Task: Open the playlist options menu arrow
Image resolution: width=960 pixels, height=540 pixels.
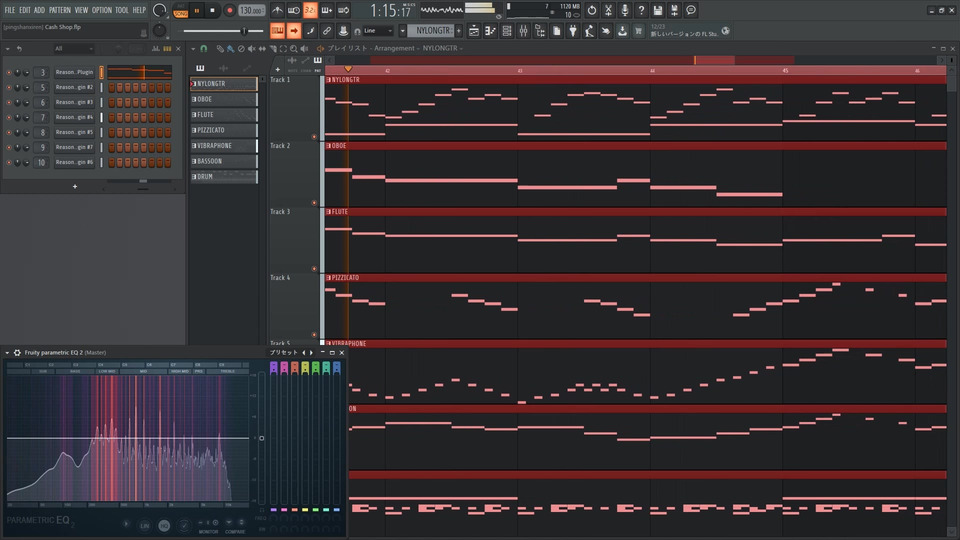Action: (x=193, y=48)
